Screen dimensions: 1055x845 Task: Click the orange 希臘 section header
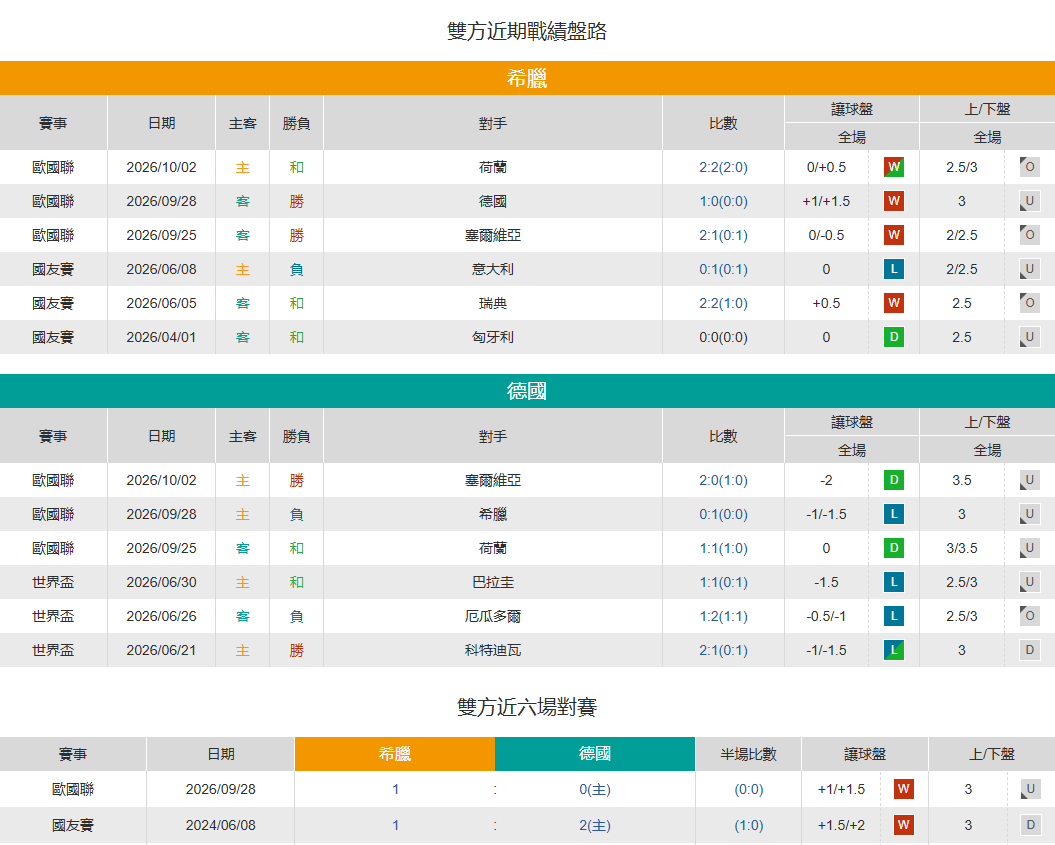coord(528,78)
